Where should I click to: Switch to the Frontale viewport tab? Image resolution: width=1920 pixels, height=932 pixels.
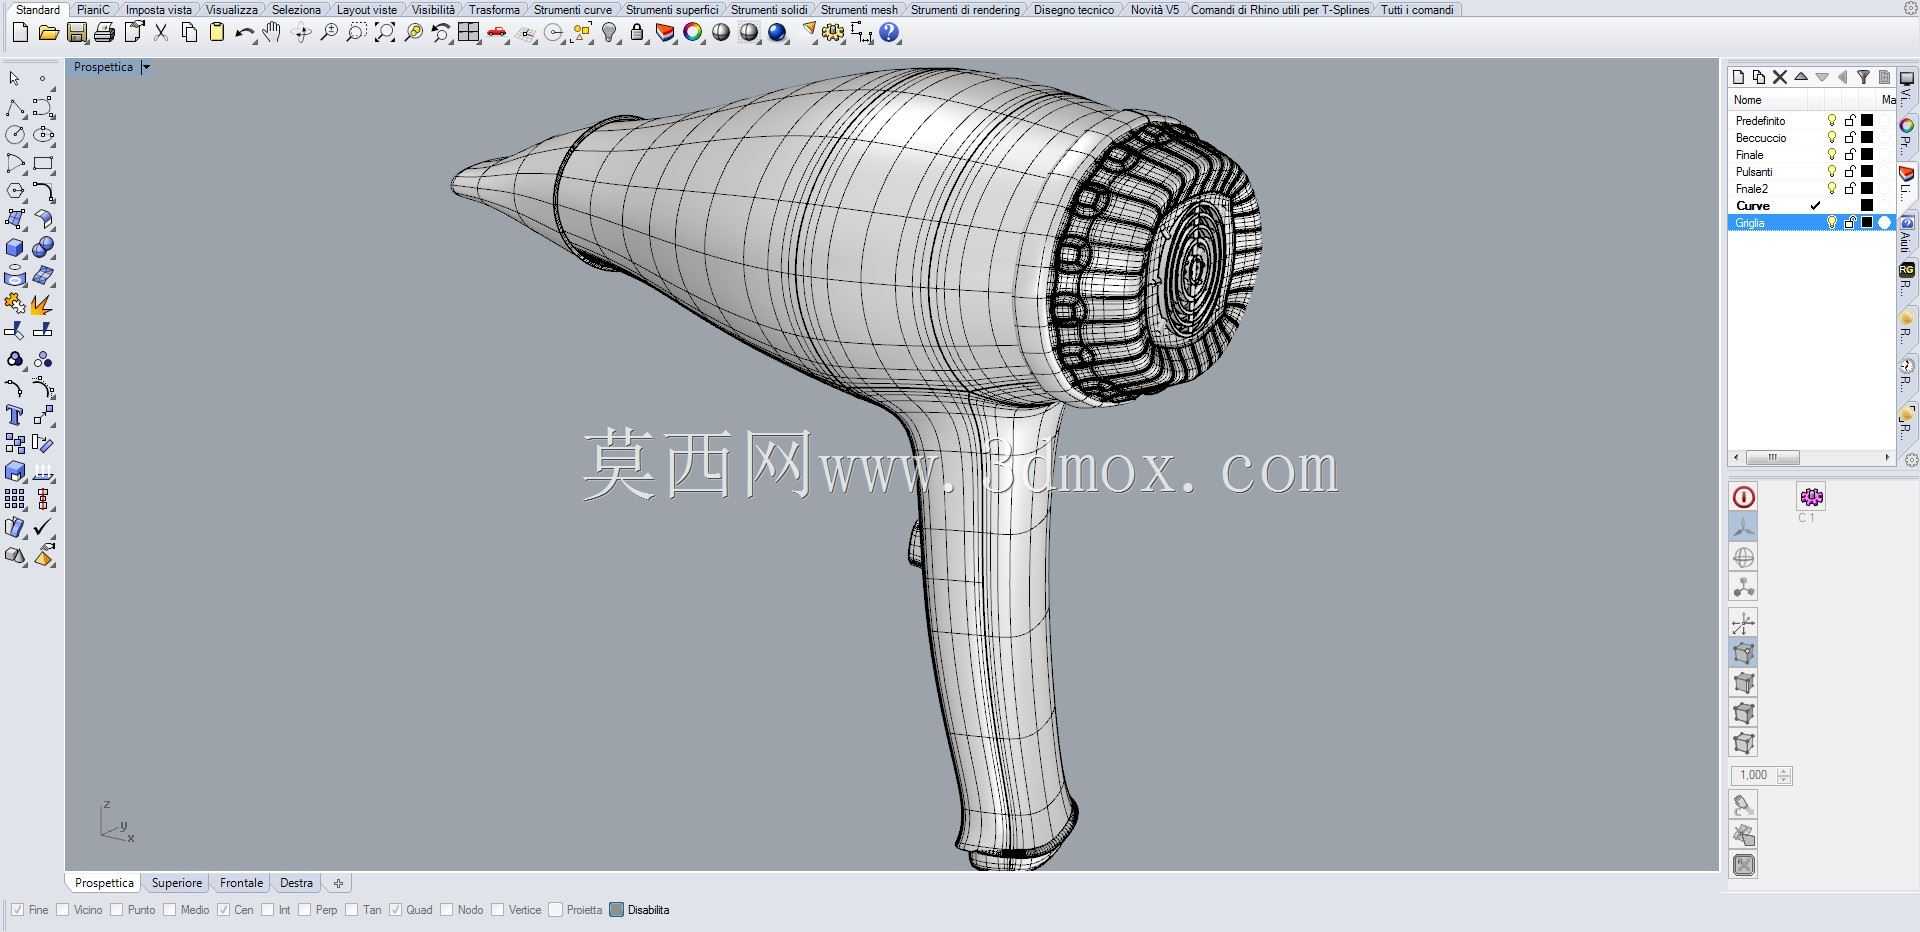[241, 883]
